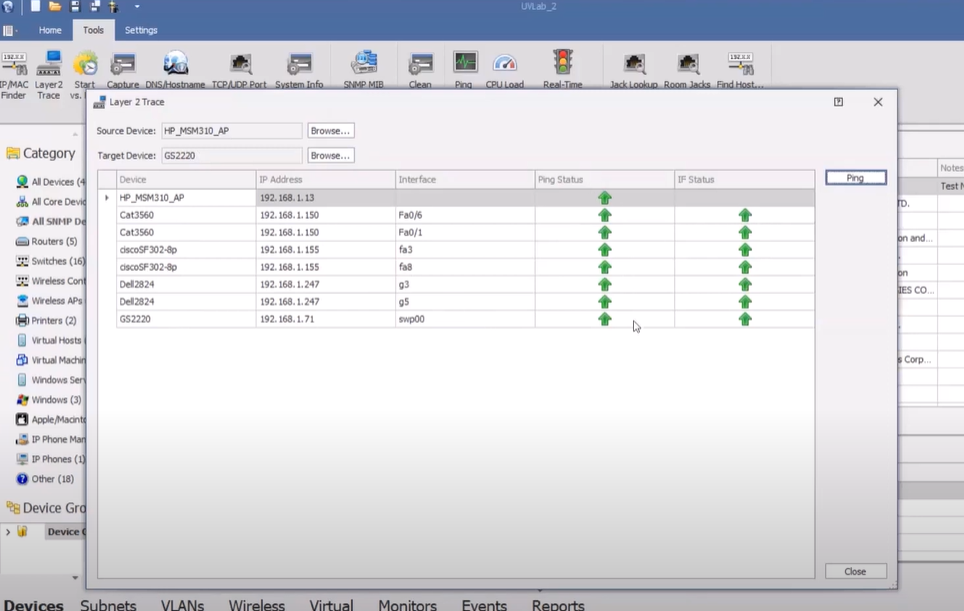The image size is (964, 611).
Task: Select the GS2220 row in trace table
Action: (x=465, y=319)
